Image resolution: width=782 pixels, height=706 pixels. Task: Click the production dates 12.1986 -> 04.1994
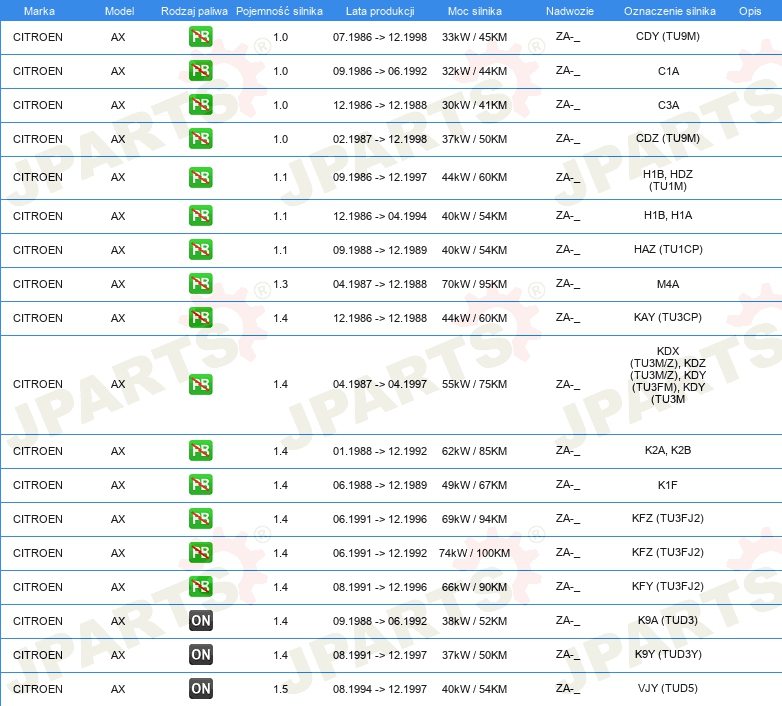(x=380, y=216)
